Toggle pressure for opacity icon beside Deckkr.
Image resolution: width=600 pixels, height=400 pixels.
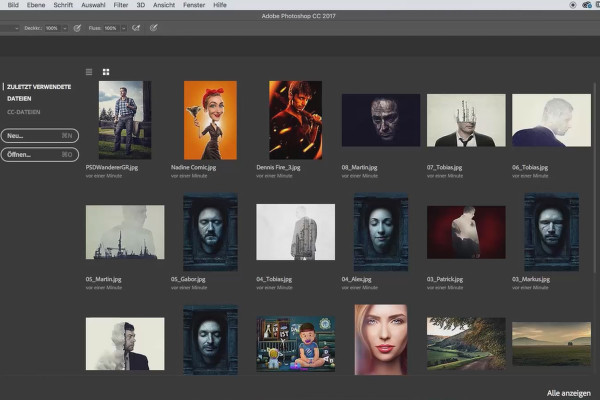point(77,28)
